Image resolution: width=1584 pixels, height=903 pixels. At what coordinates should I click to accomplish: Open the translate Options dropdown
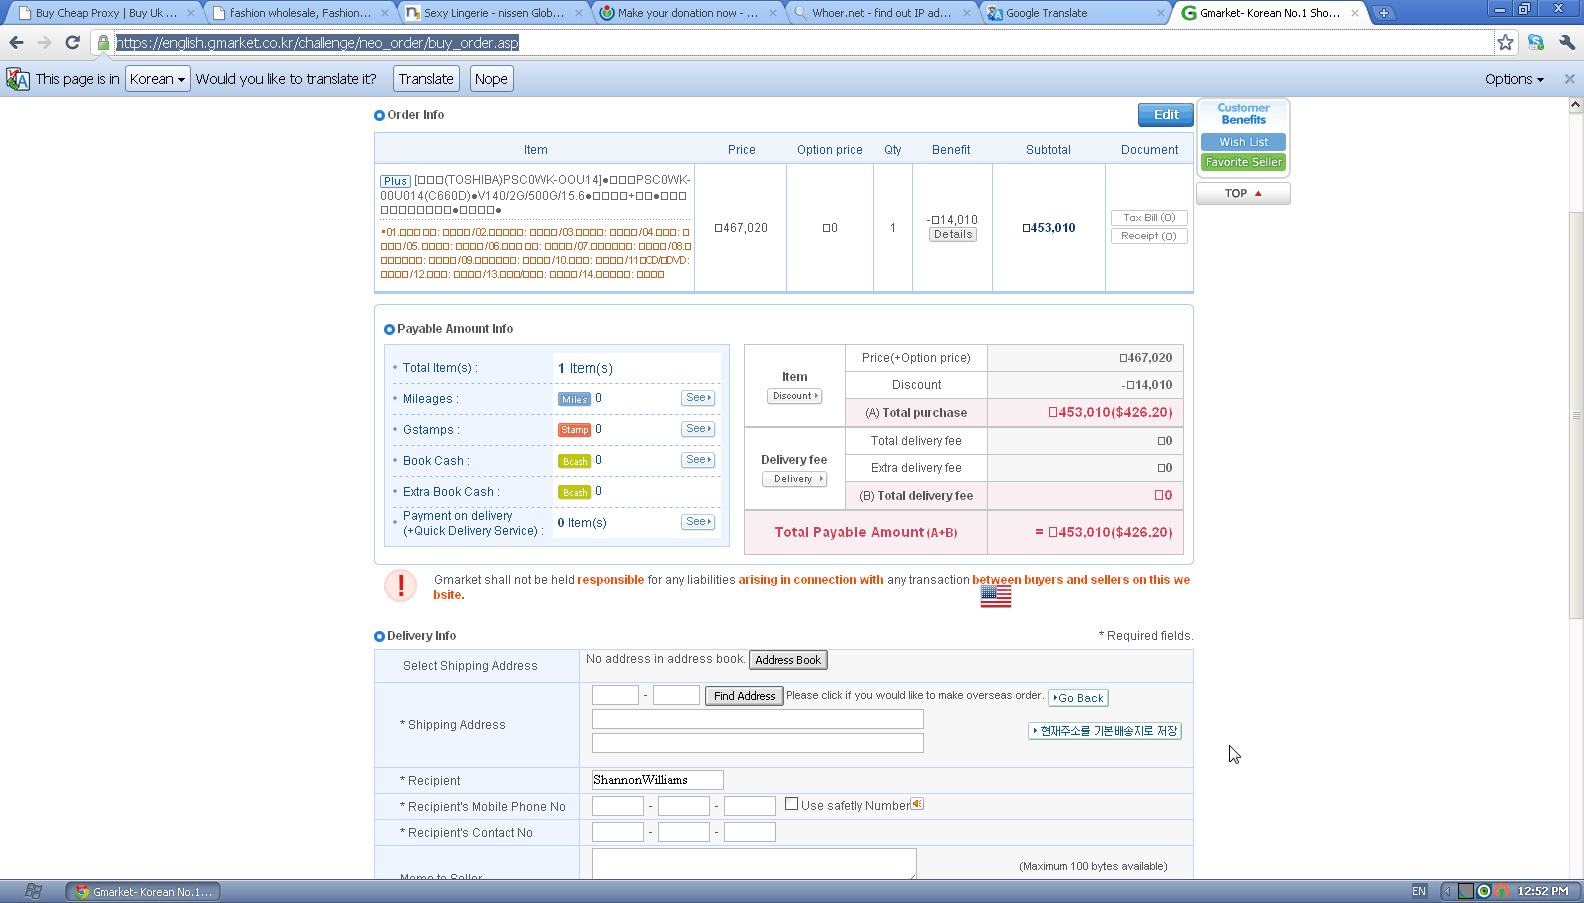[x=1514, y=79]
